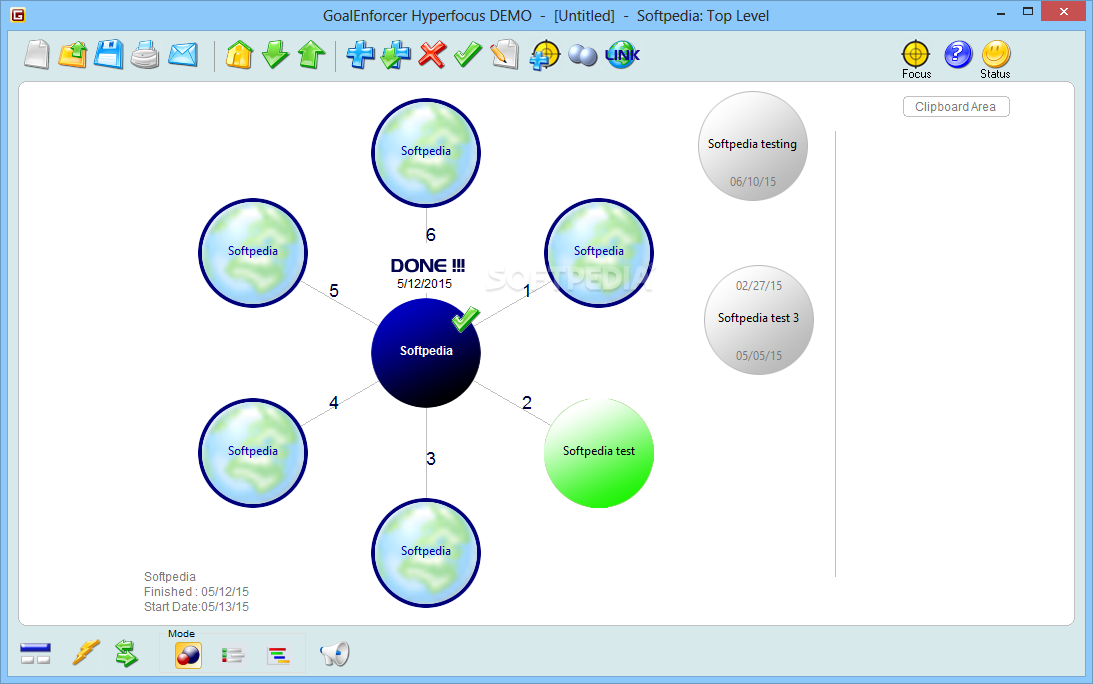Select the Softpedia globe numbered 5
1093x684 pixels.
coord(253,253)
